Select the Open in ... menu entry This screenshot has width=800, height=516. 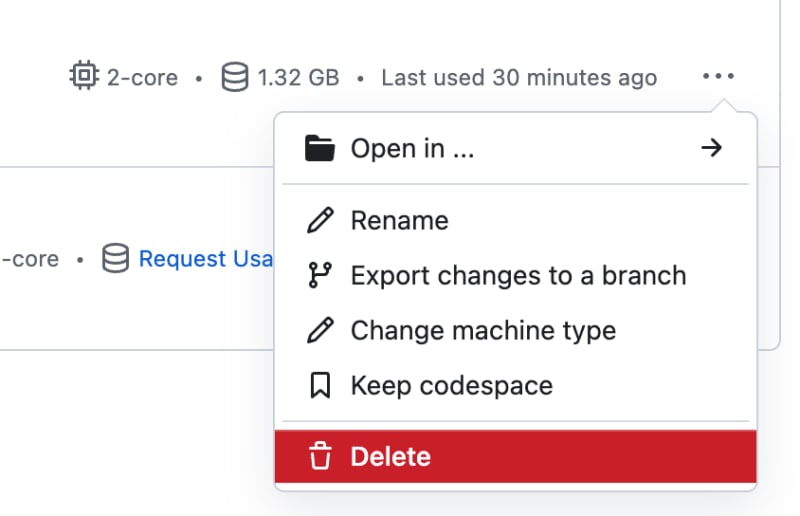pyautogui.click(x=515, y=148)
